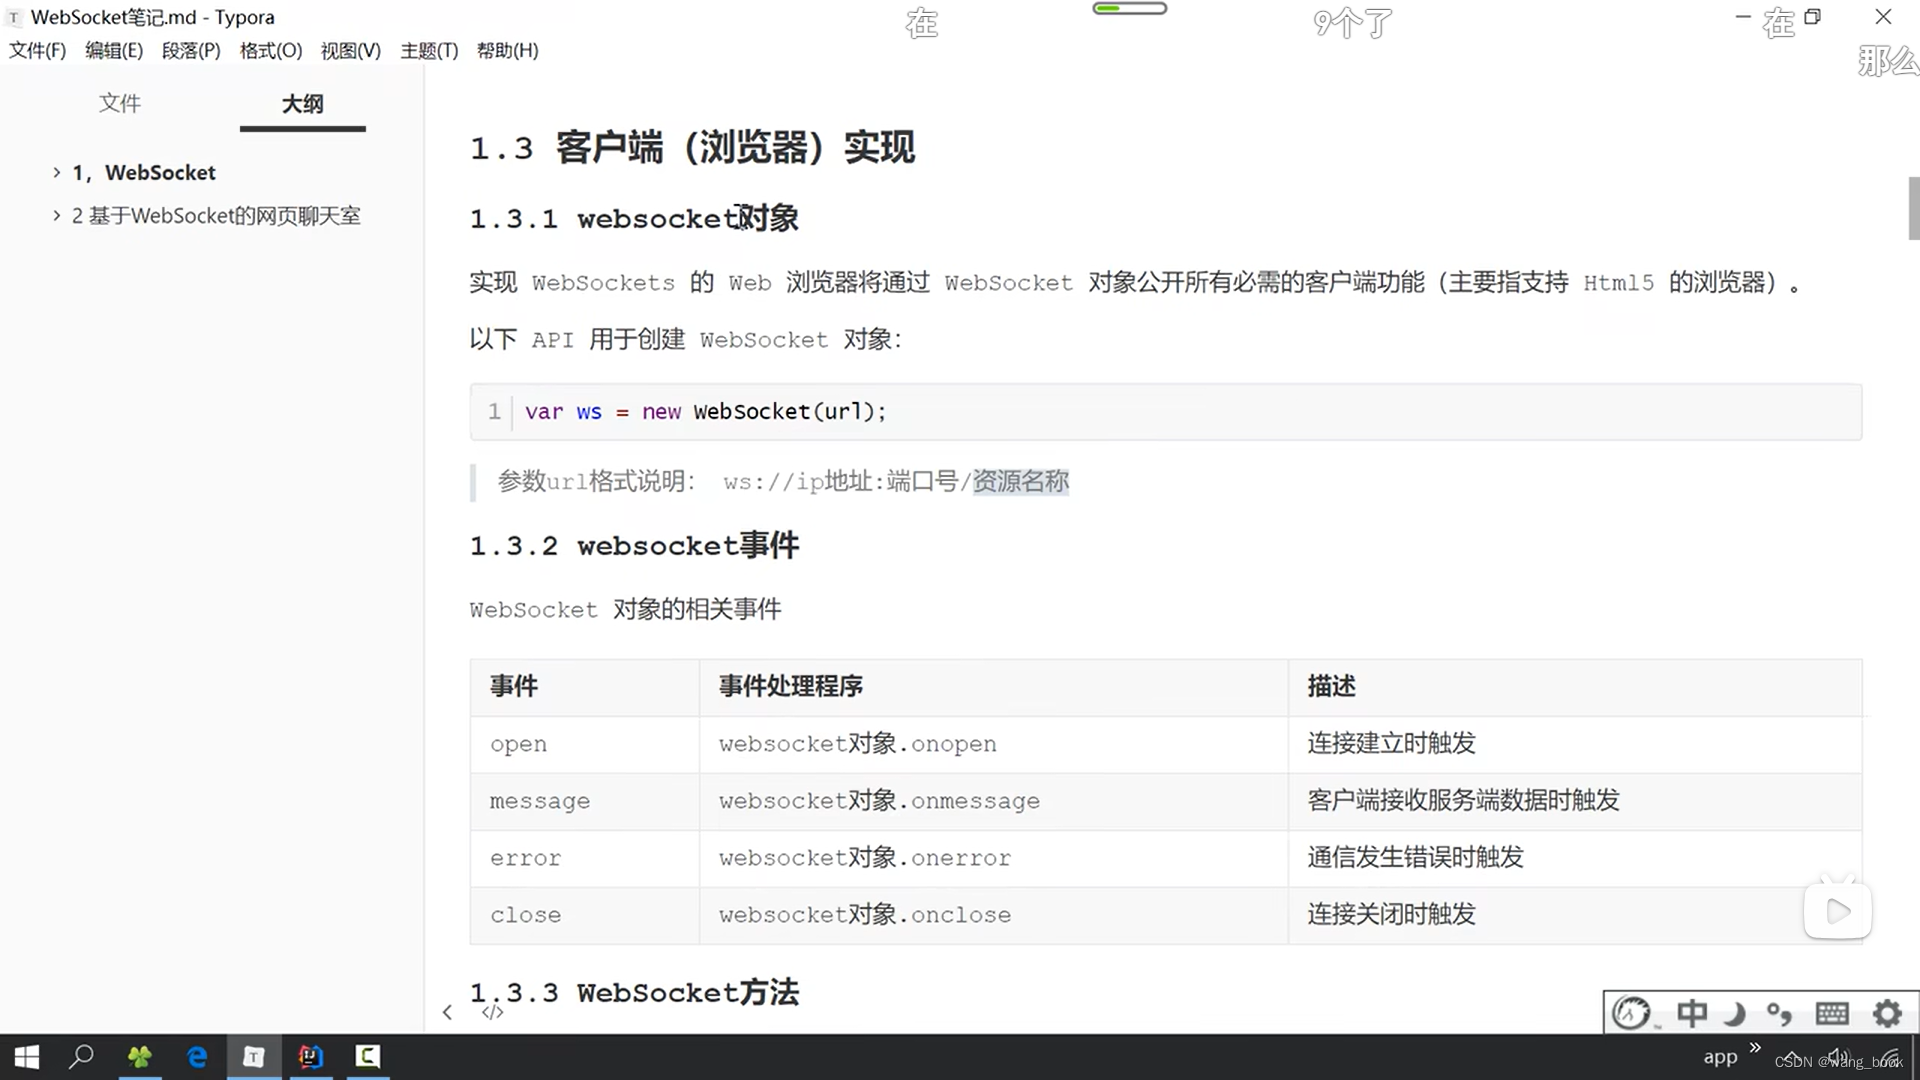Viewport: 1920px width, 1080px height.
Task: Switch IME between Chinese and English input
Action: point(1692,1013)
